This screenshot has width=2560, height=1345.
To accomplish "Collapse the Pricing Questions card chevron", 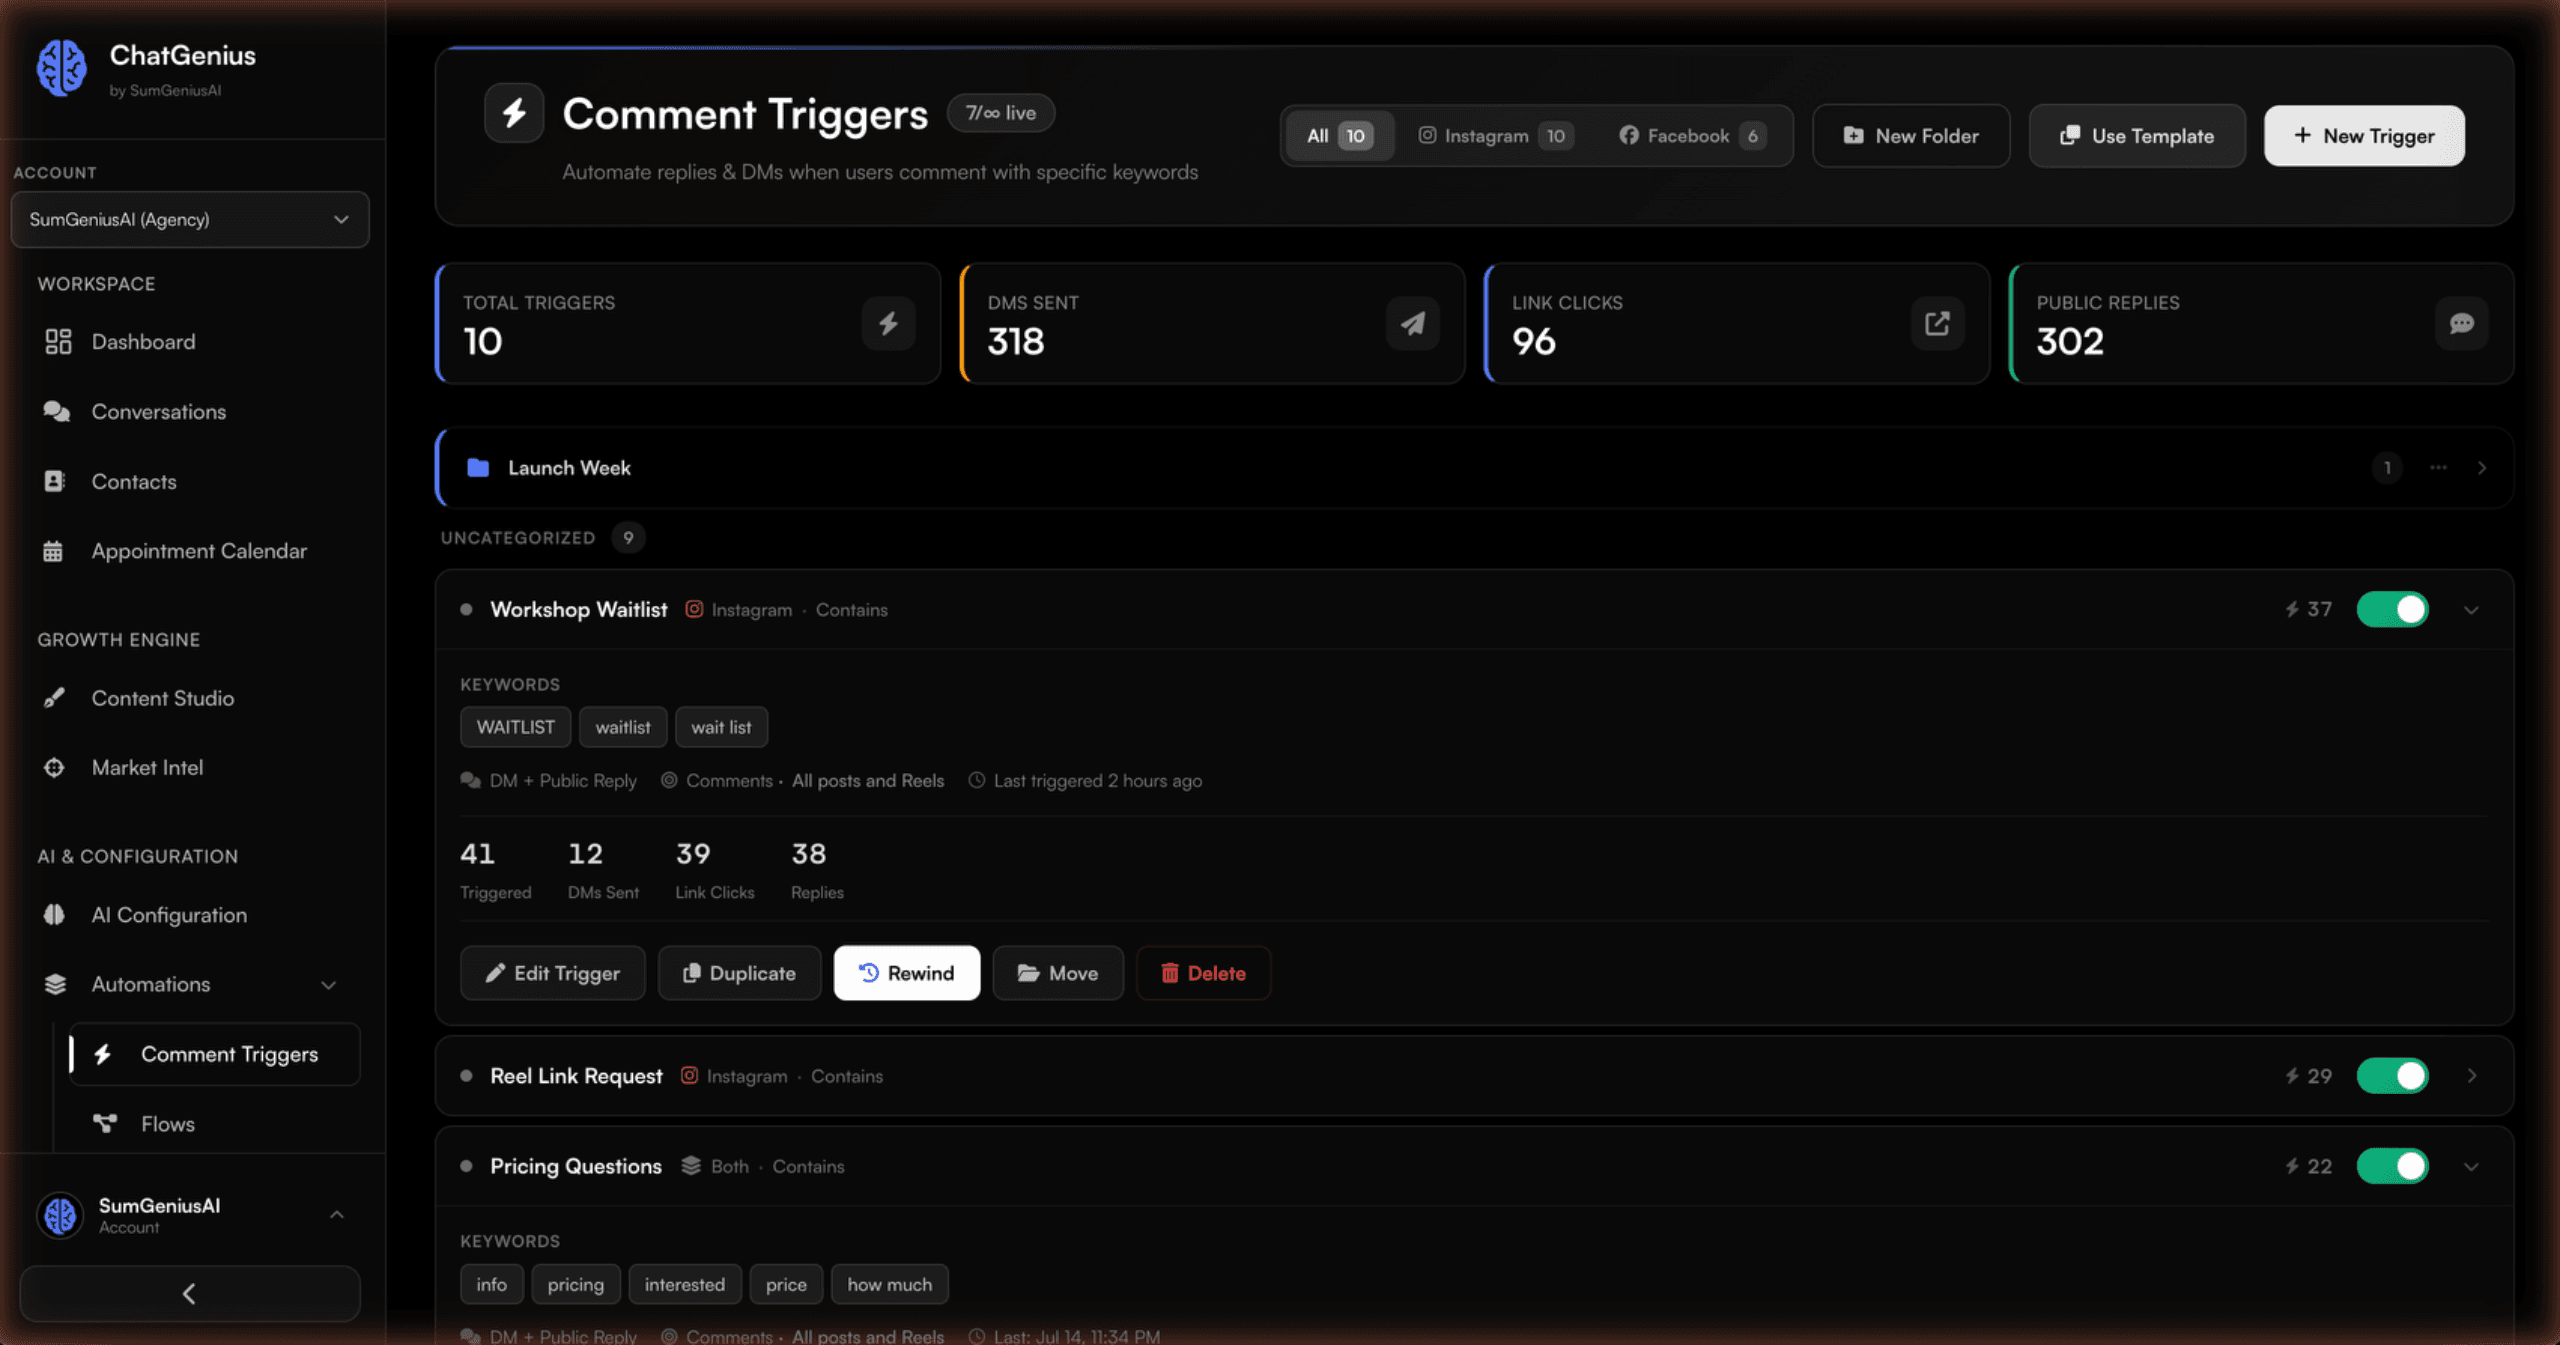I will tap(2471, 1166).
